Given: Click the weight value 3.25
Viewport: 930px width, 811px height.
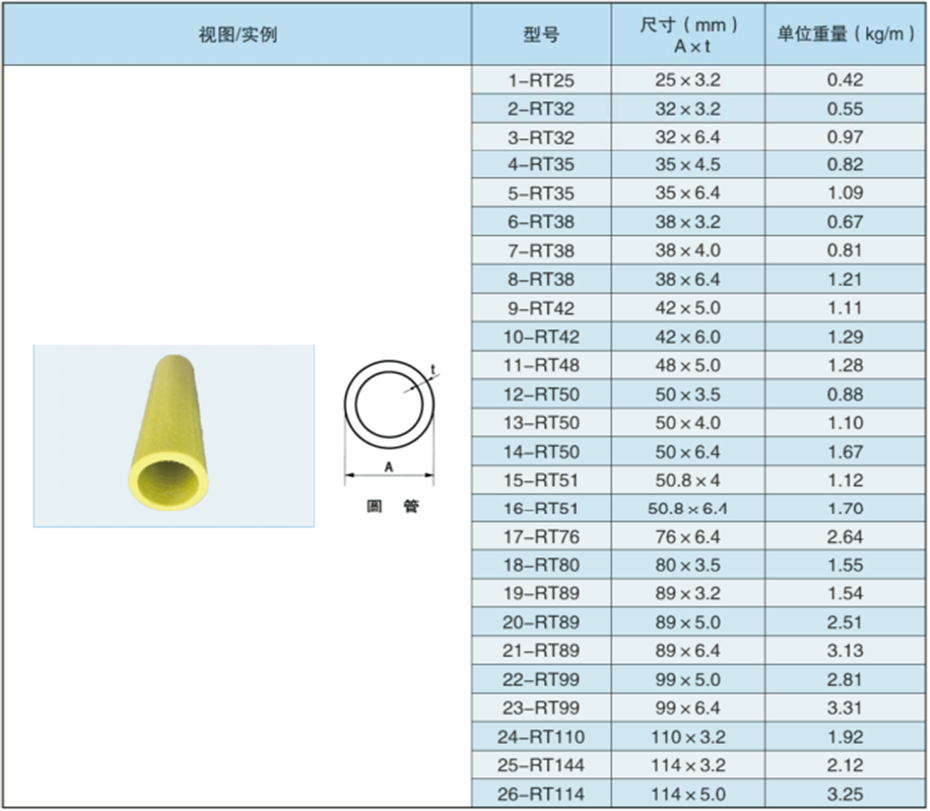Looking at the screenshot, I should click(x=845, y=795).
